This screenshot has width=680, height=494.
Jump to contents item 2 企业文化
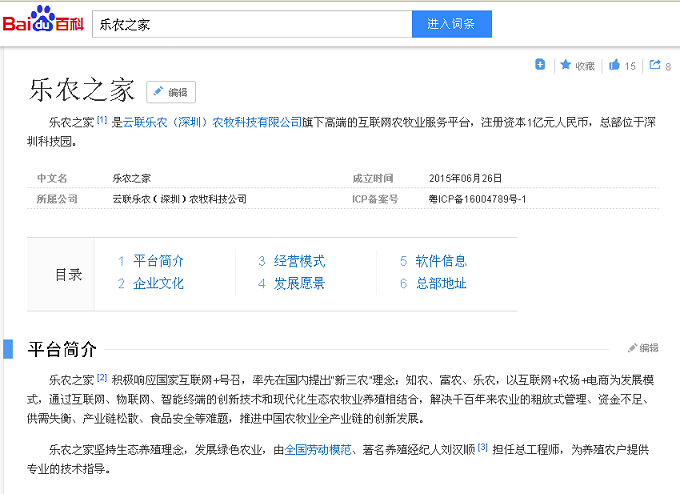(158, 283)
